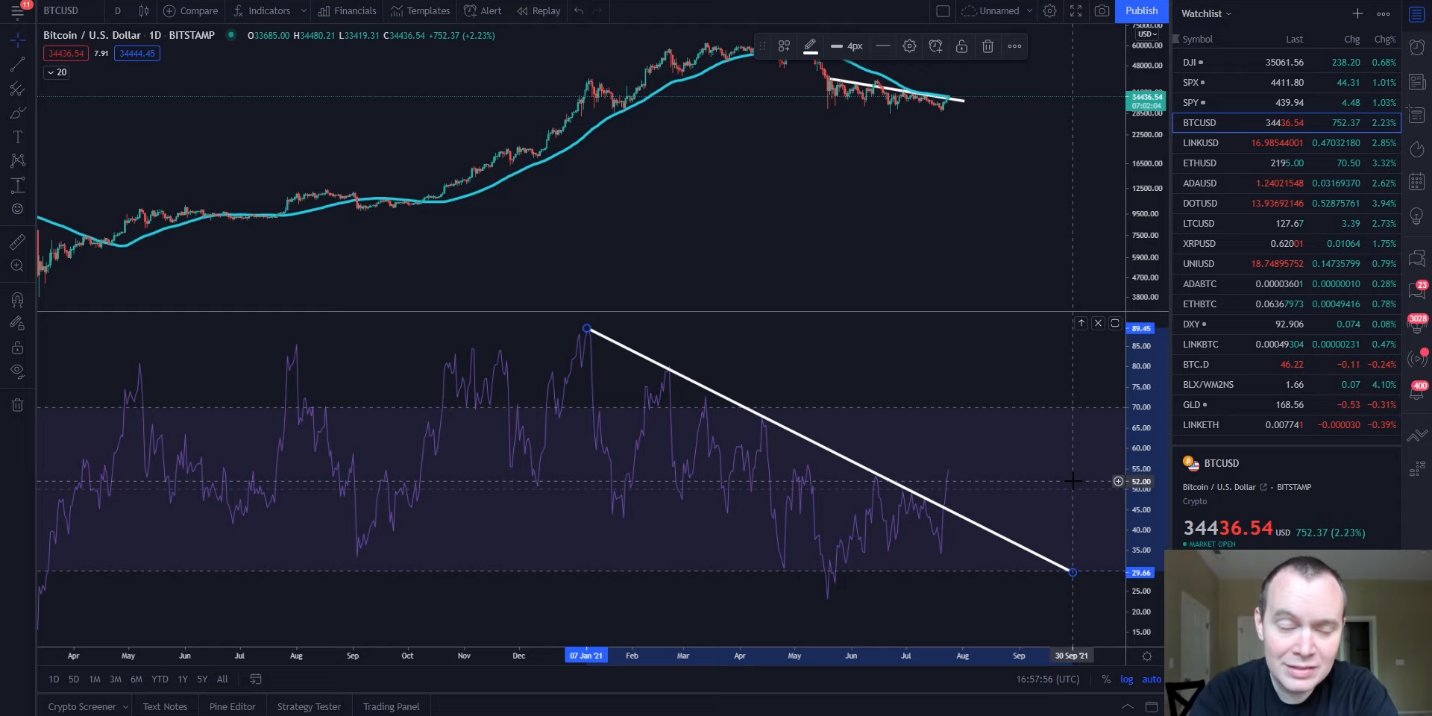The image size is (1432, 716).
Task: Start Bar Replay mode
Action: click(539, 11)
